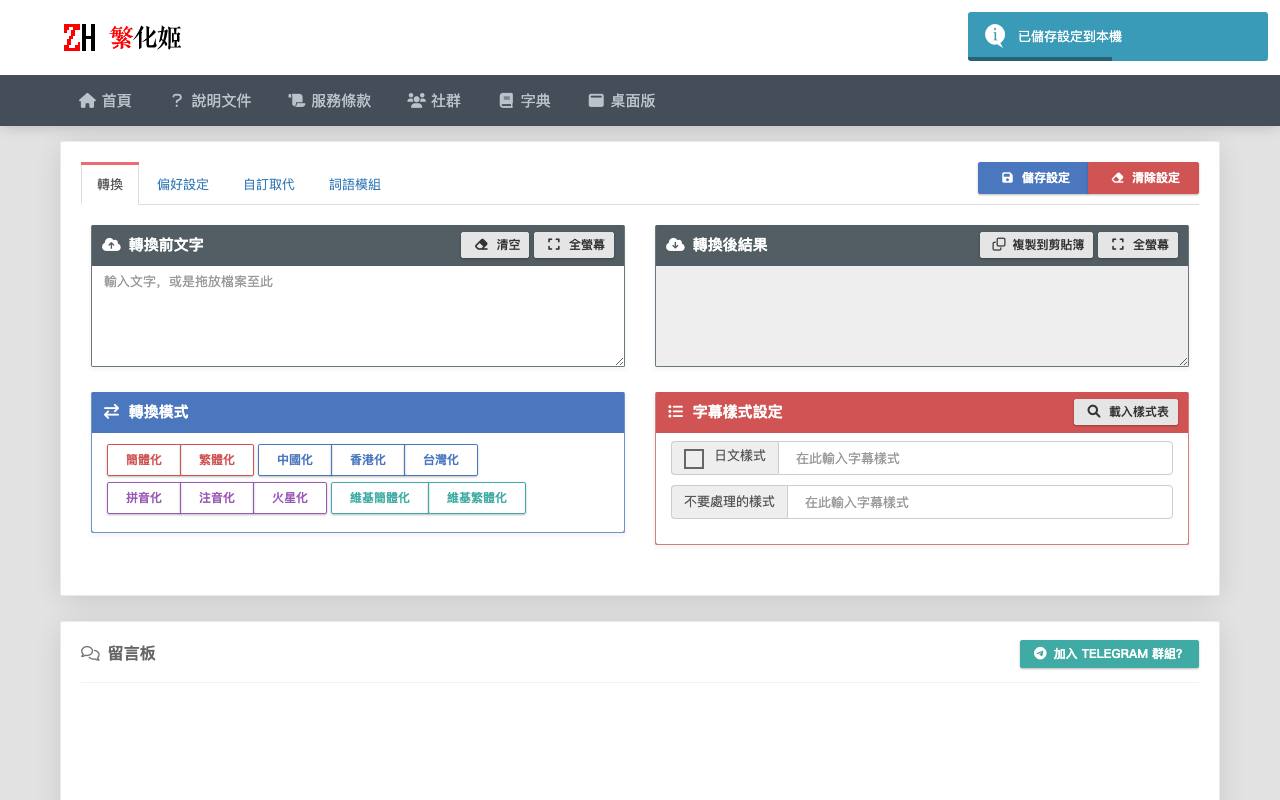Load stylesheet with 載入樣式表 button
Viewport: 1280px width, 800px height.
click(1126, 412)
